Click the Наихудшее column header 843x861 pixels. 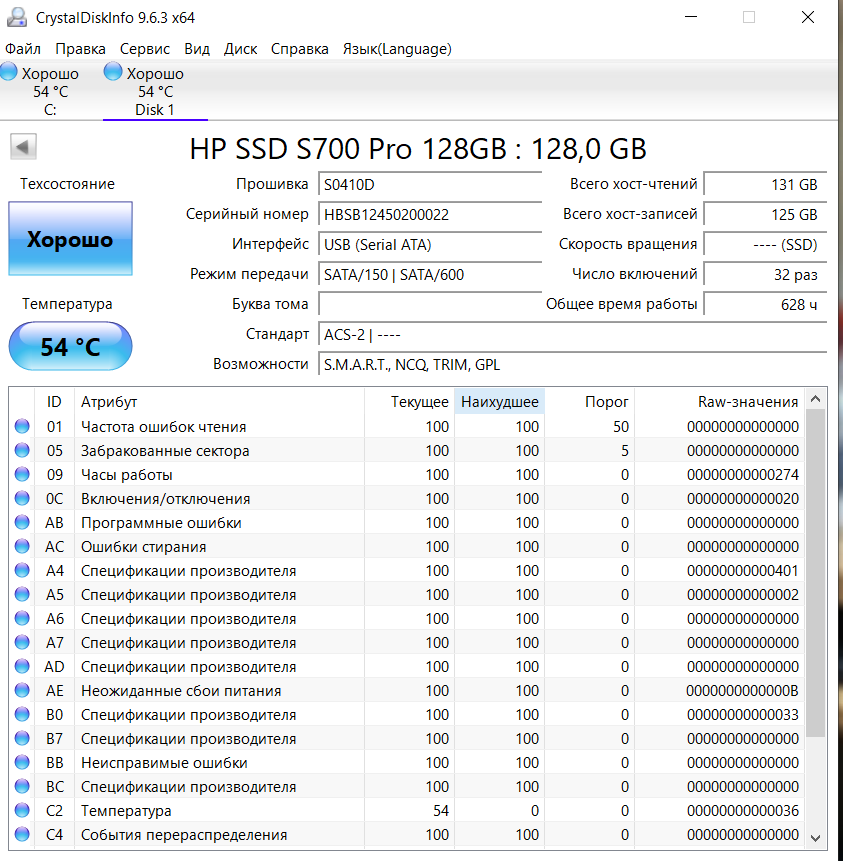500,402
